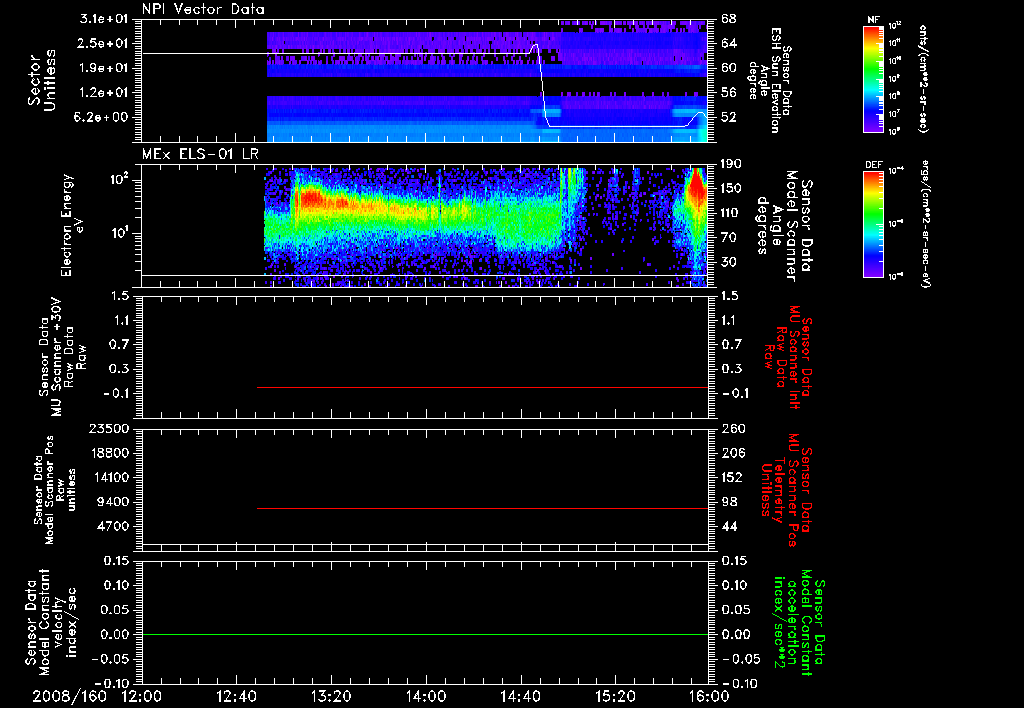The image size is (1024, 708).
Task: Select the 'Electron Energy eV' axis label
Action: click(x=71, y=225)
